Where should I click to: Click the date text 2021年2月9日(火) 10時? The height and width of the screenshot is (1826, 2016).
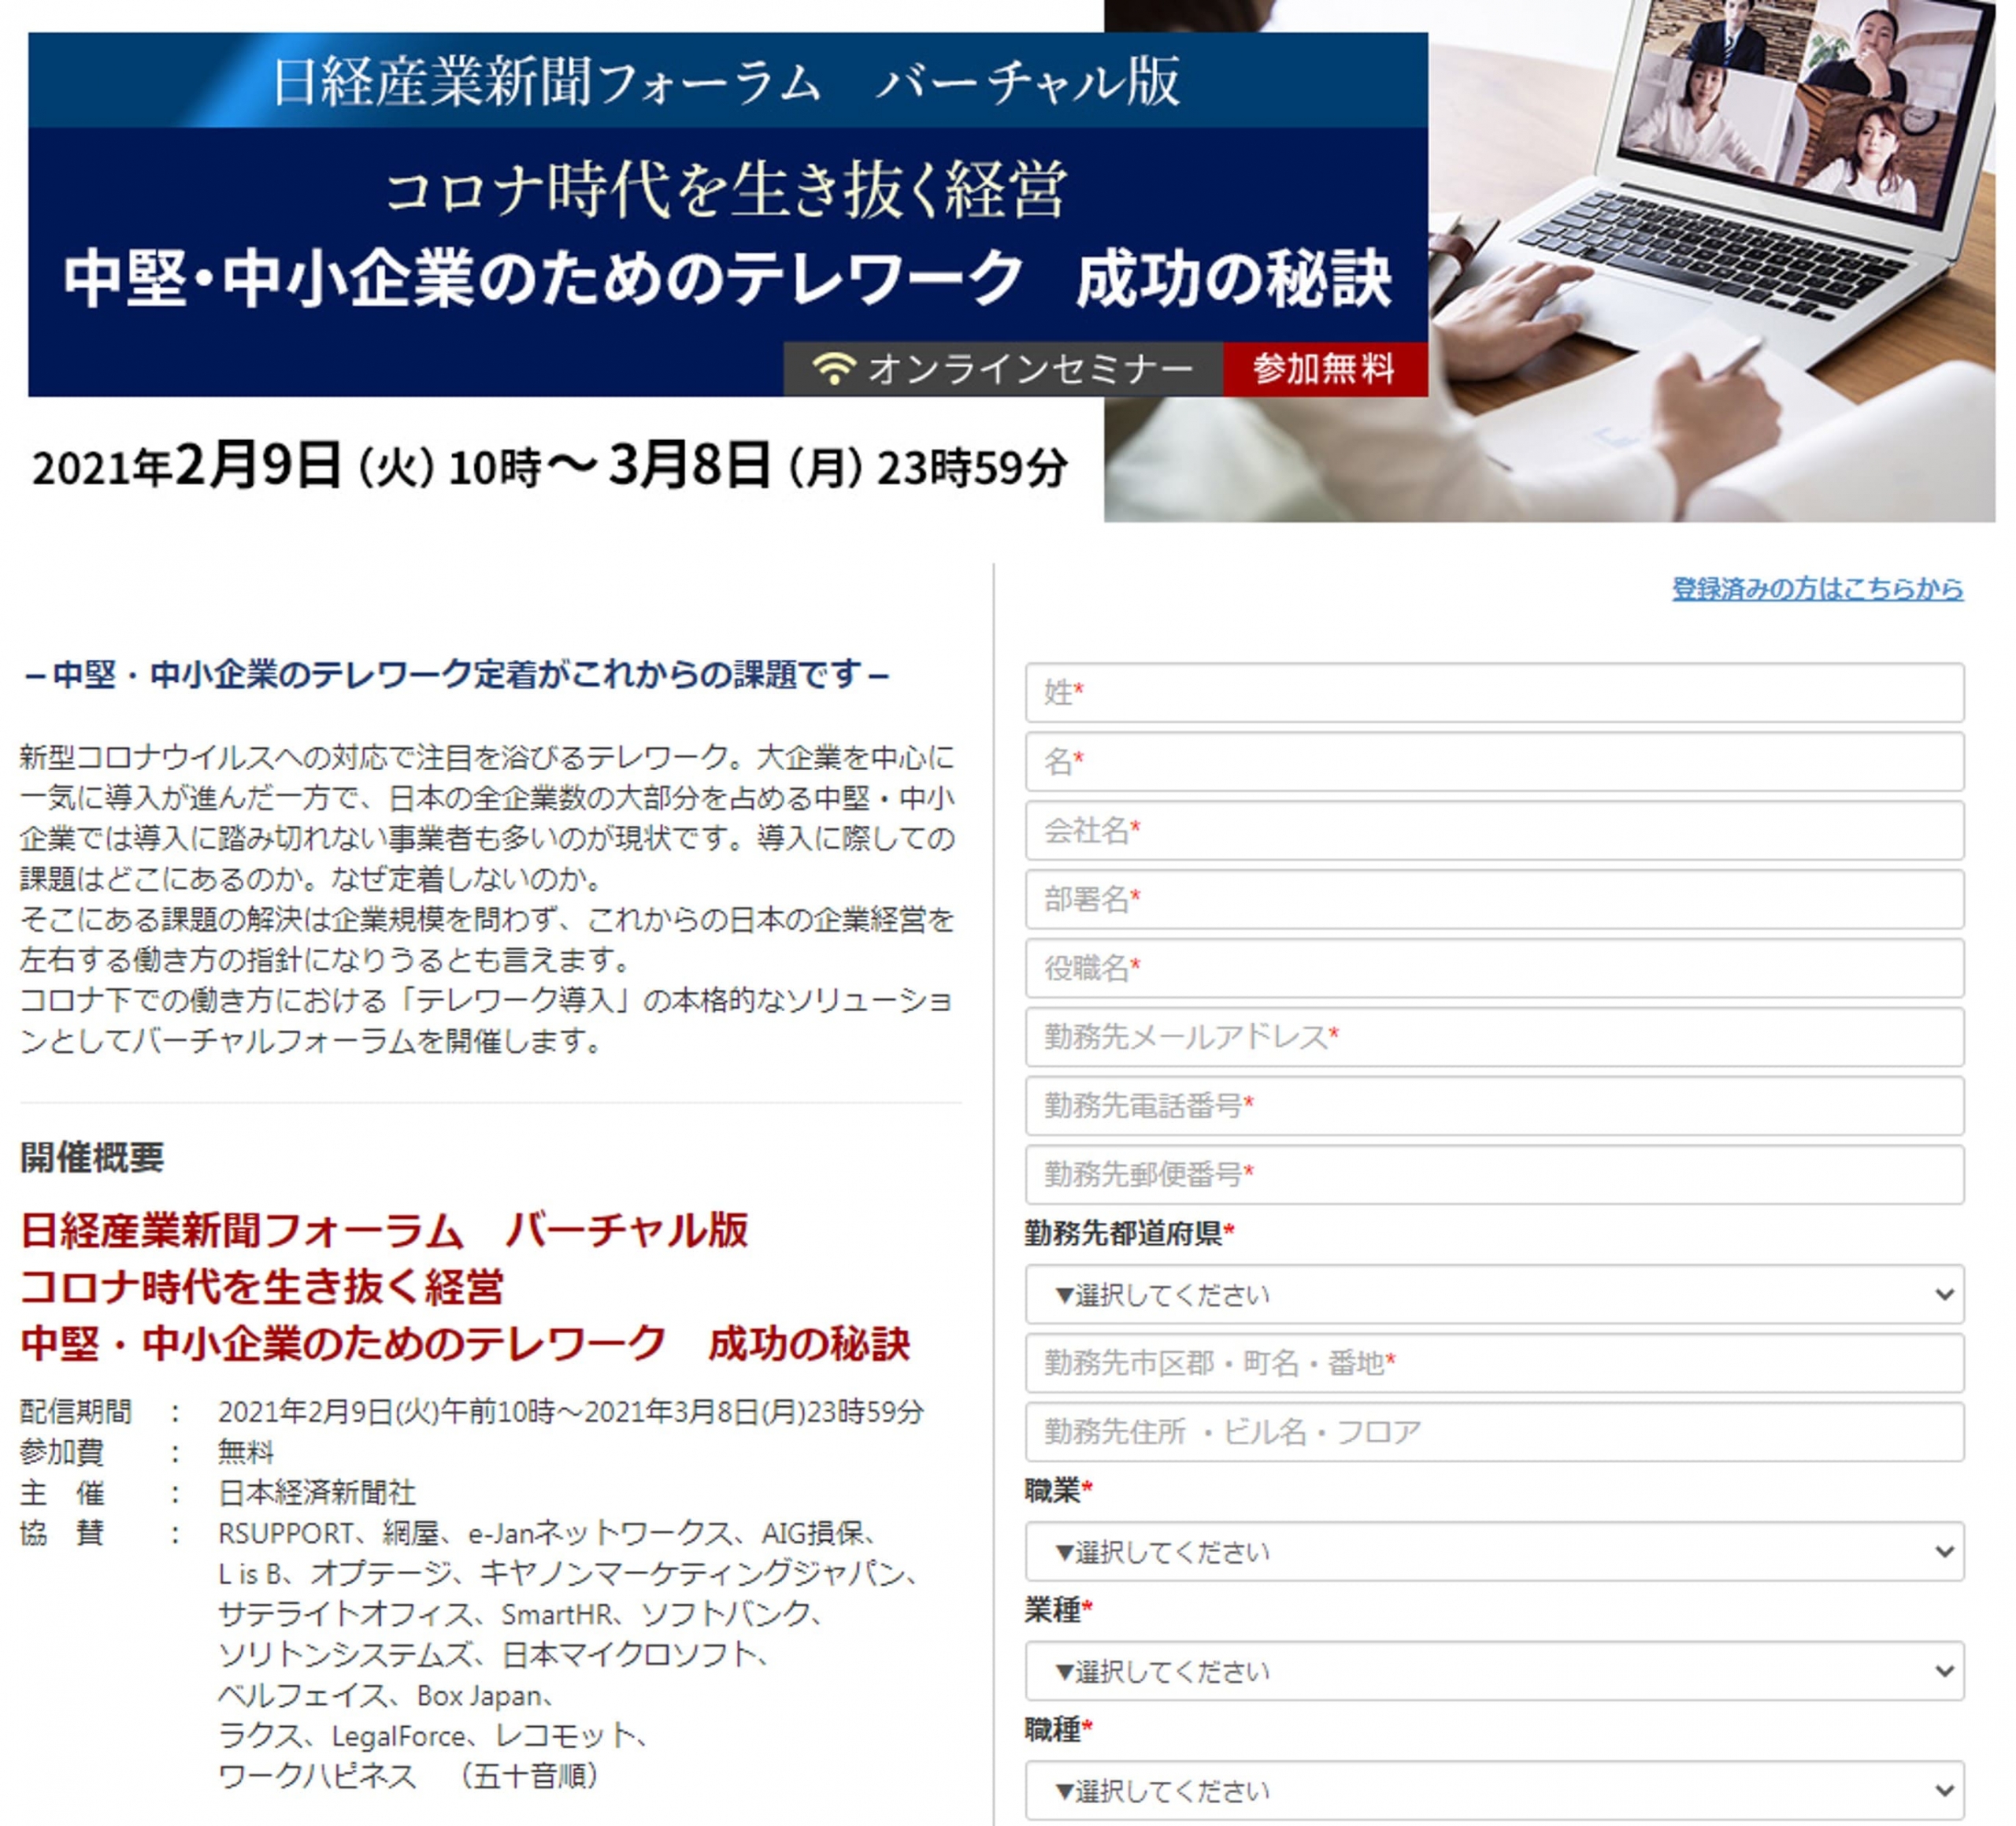(287, 467)
